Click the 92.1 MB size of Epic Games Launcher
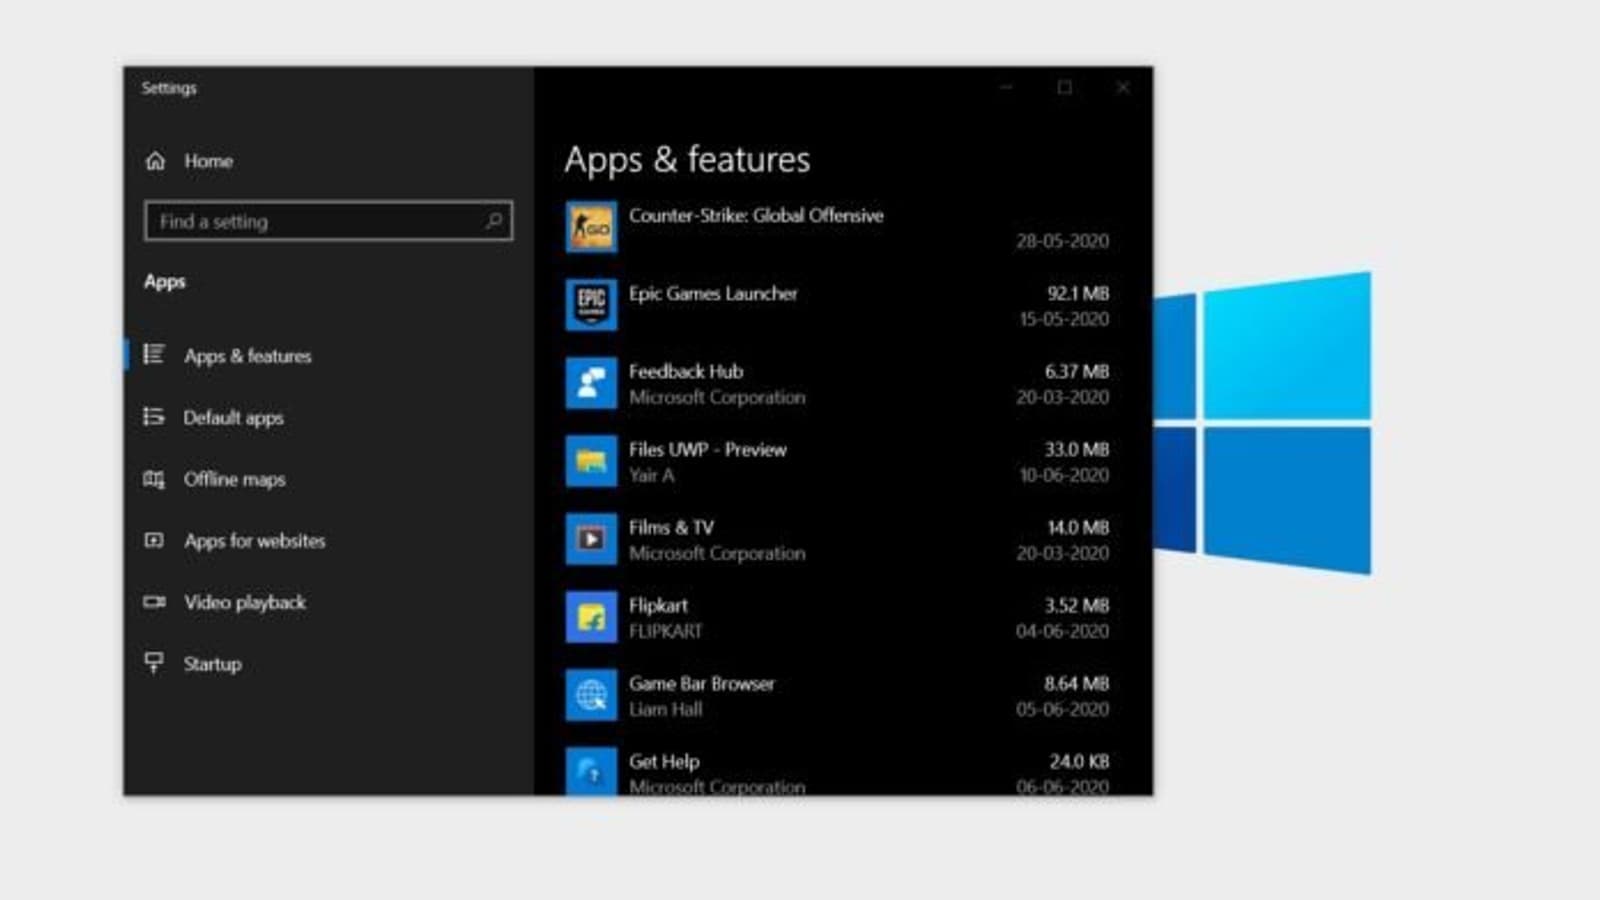Screen dimensions: 1600x900 coord(1078,293)
